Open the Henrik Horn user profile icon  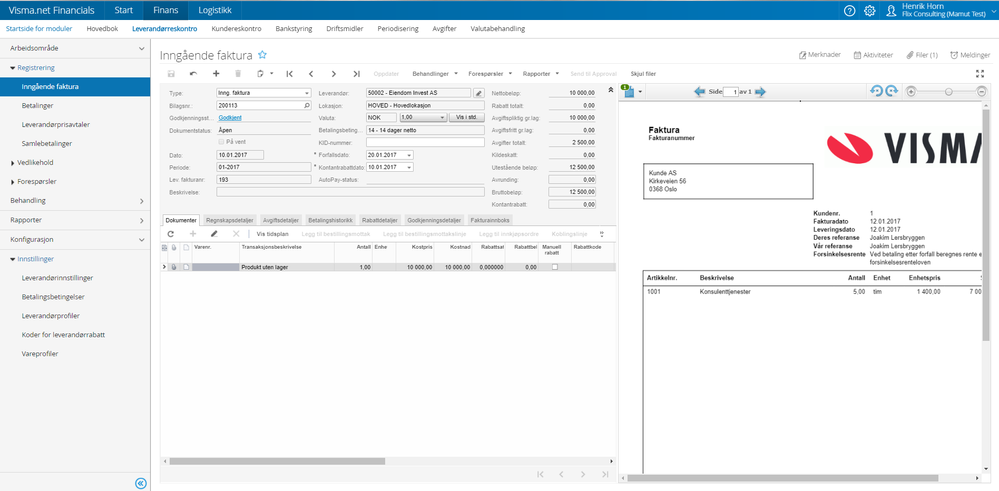pyautogui.click(x=892, y=11)
